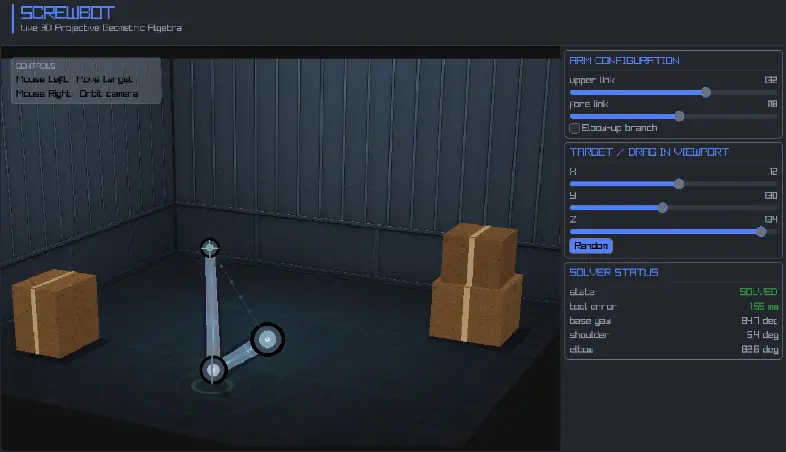Viewport: 786px width, 452px height.
Task: Click the bottom stacked cardboard box
Action: coord(476,311)
